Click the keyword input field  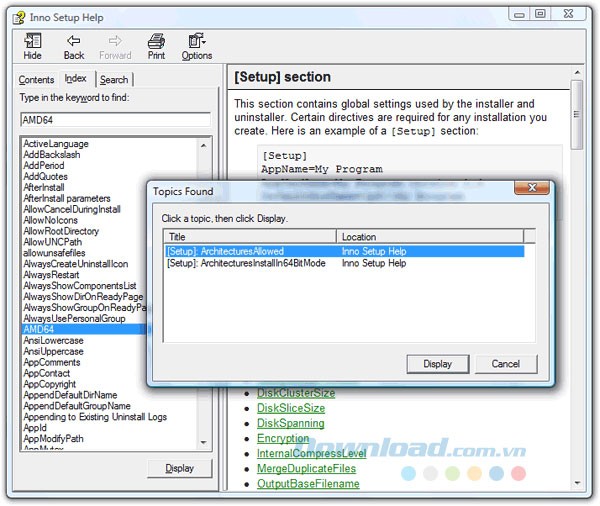click(115, 119)
